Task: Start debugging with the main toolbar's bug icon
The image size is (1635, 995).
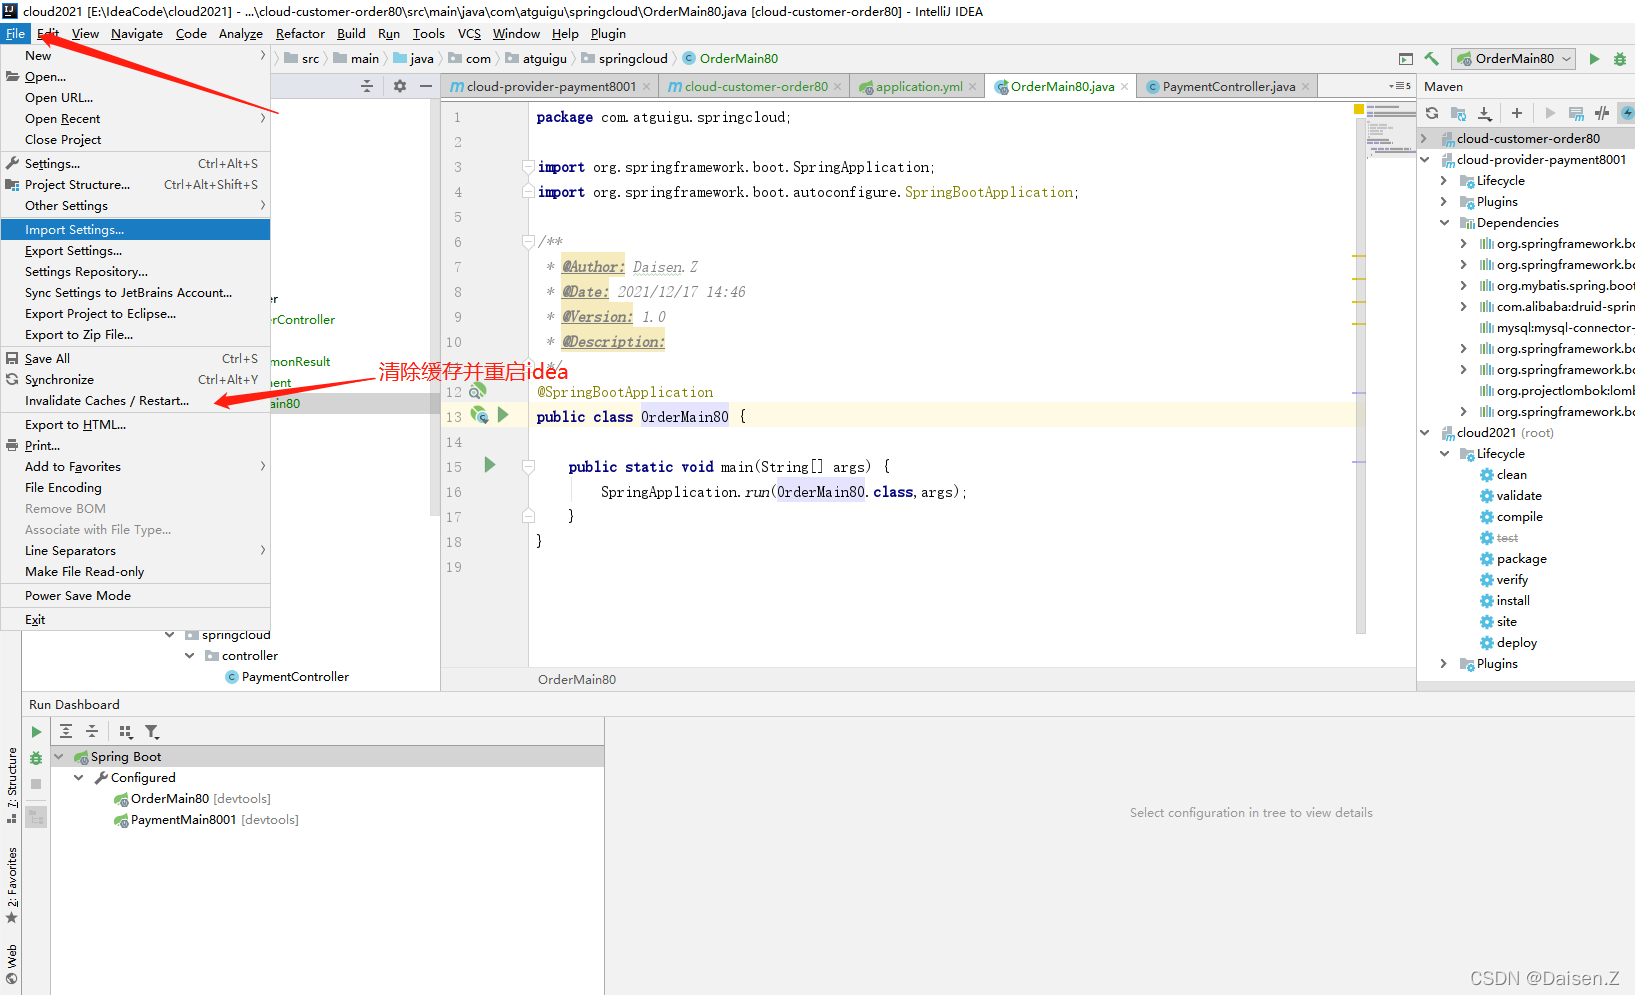Action: coord(1620,59)
